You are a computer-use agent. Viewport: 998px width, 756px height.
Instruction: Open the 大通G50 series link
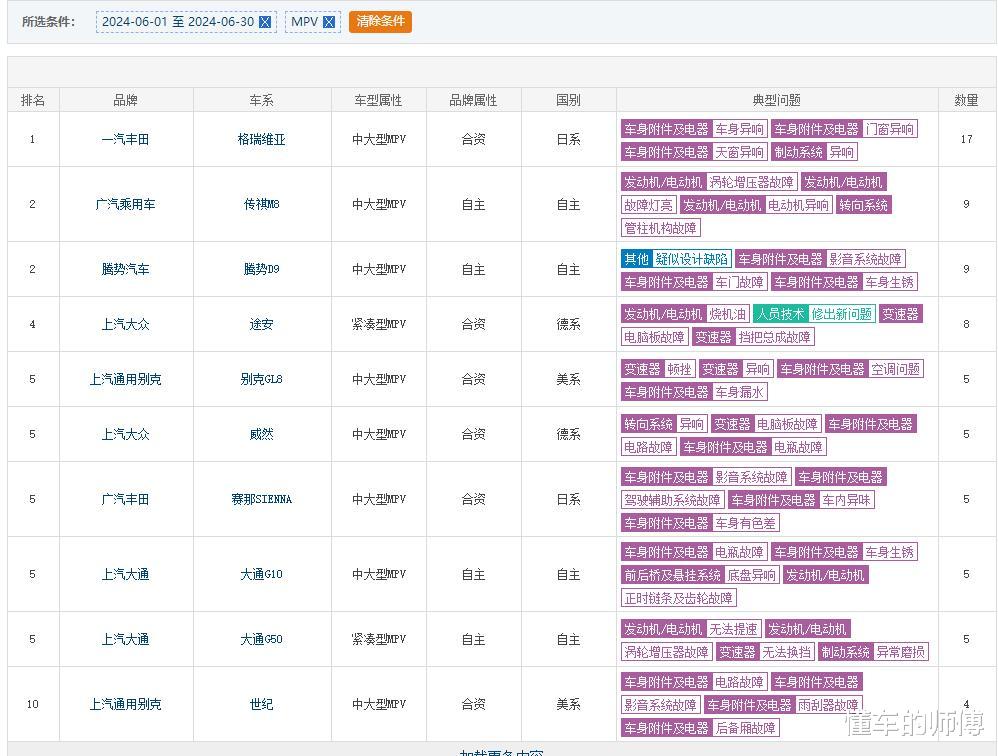pyautogui.click(x=262, y=639)
